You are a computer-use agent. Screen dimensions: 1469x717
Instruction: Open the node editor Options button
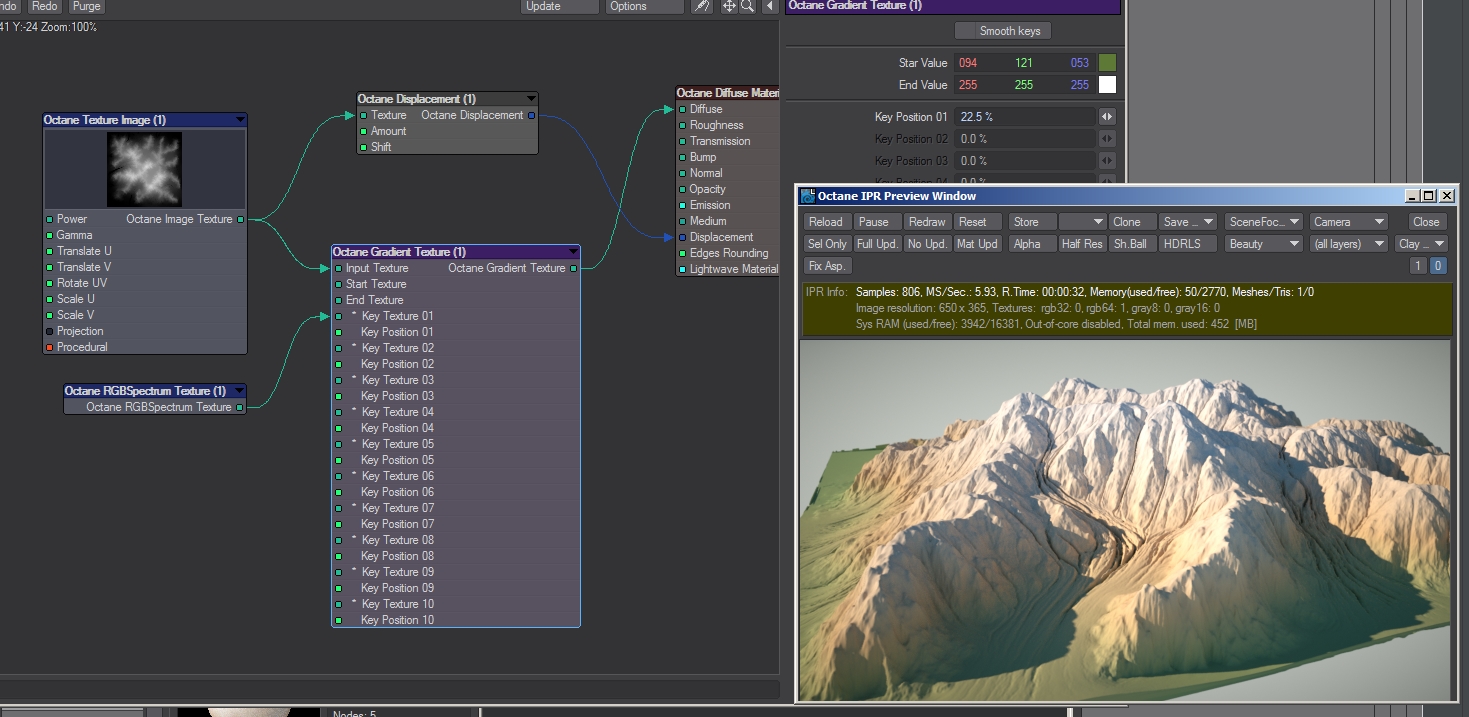645,6
